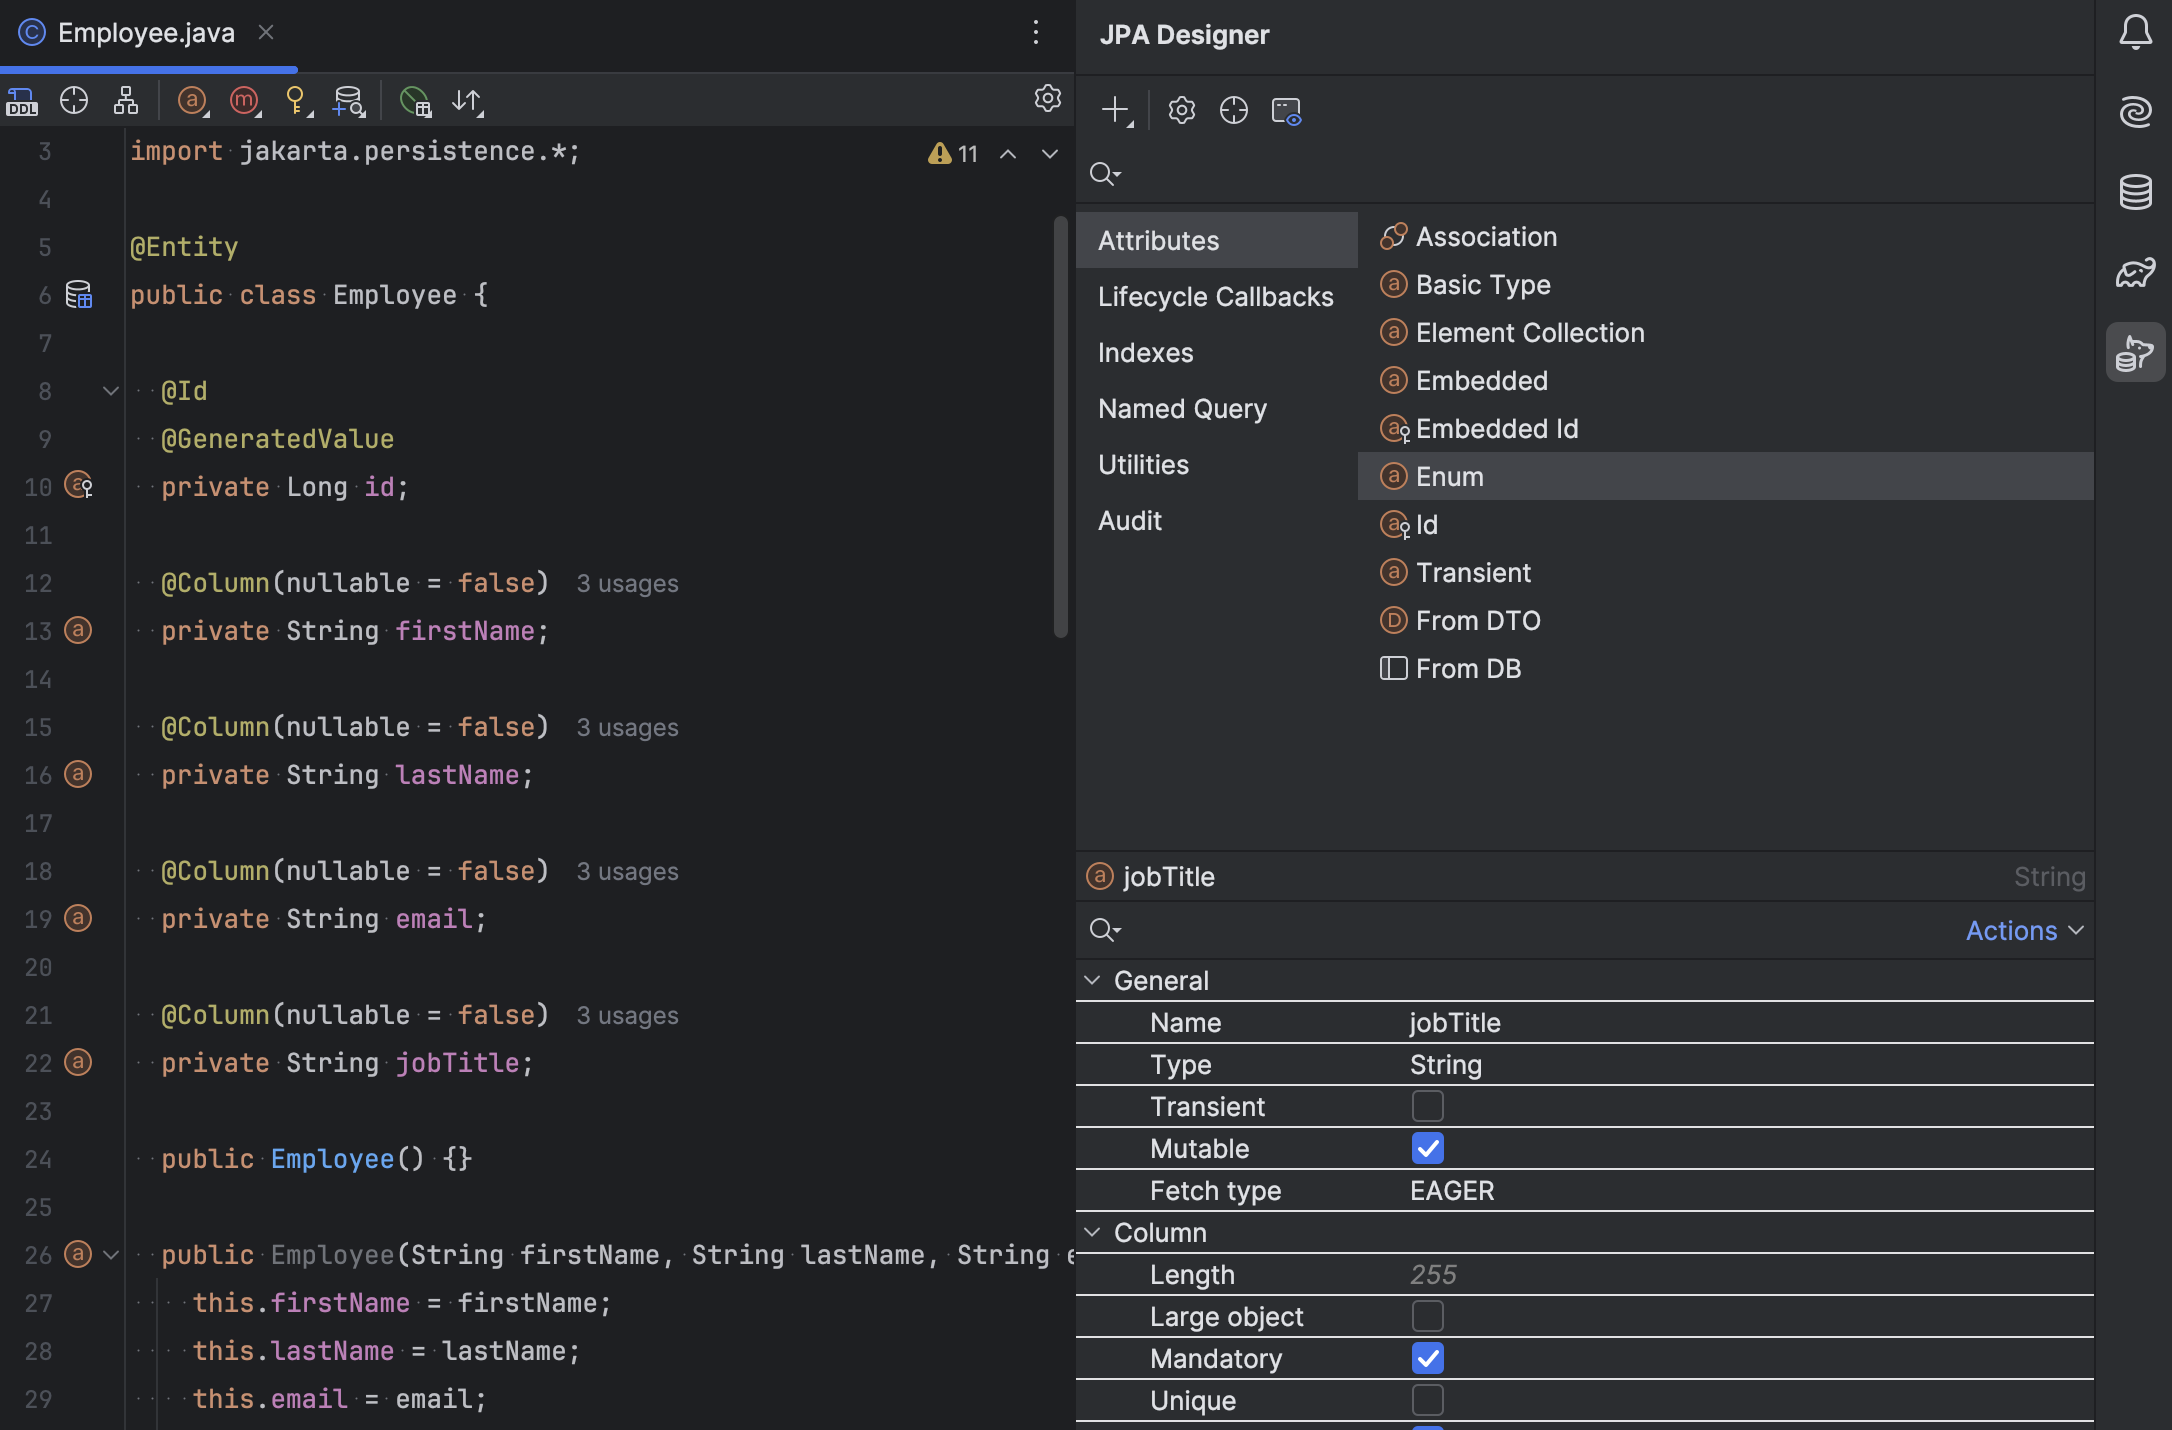This screenshot has width=2172, height=1430.
Task: Click the database query search toolbar icon
Action: pyautogui.click(x=349, y=100)
